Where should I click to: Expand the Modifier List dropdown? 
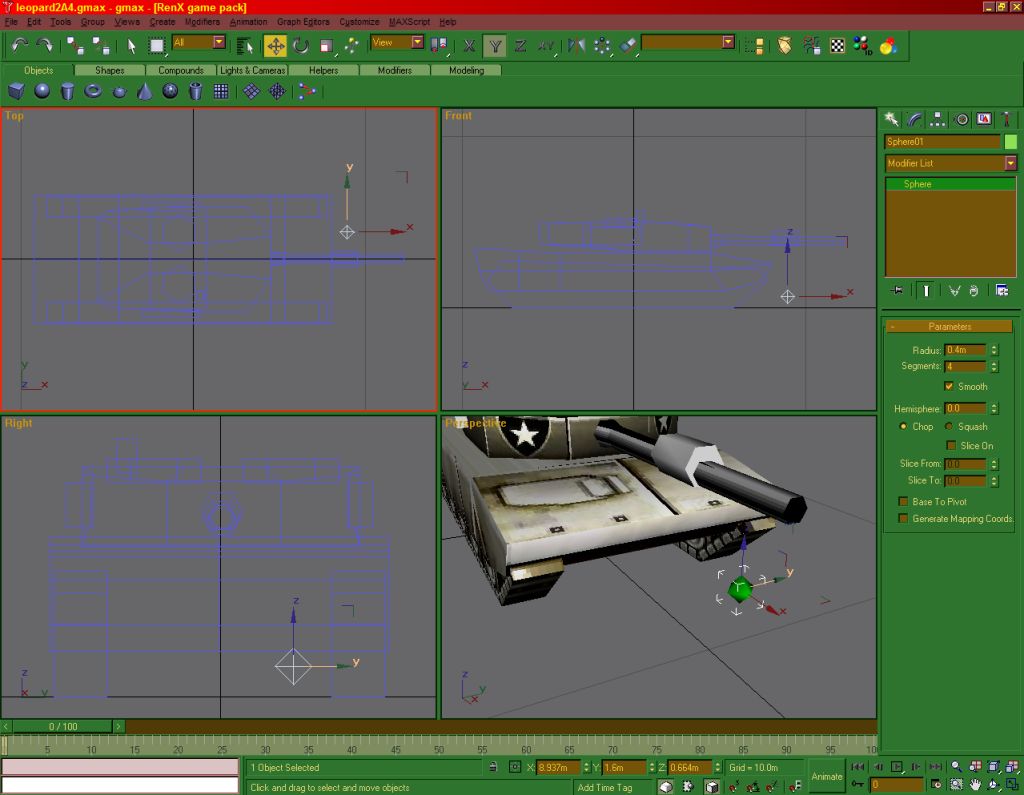tap(1010, 163)
